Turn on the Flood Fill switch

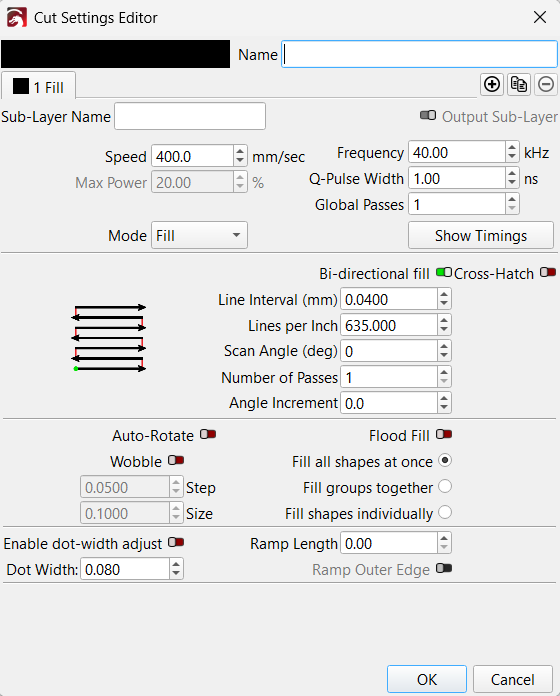click(444, 434)
